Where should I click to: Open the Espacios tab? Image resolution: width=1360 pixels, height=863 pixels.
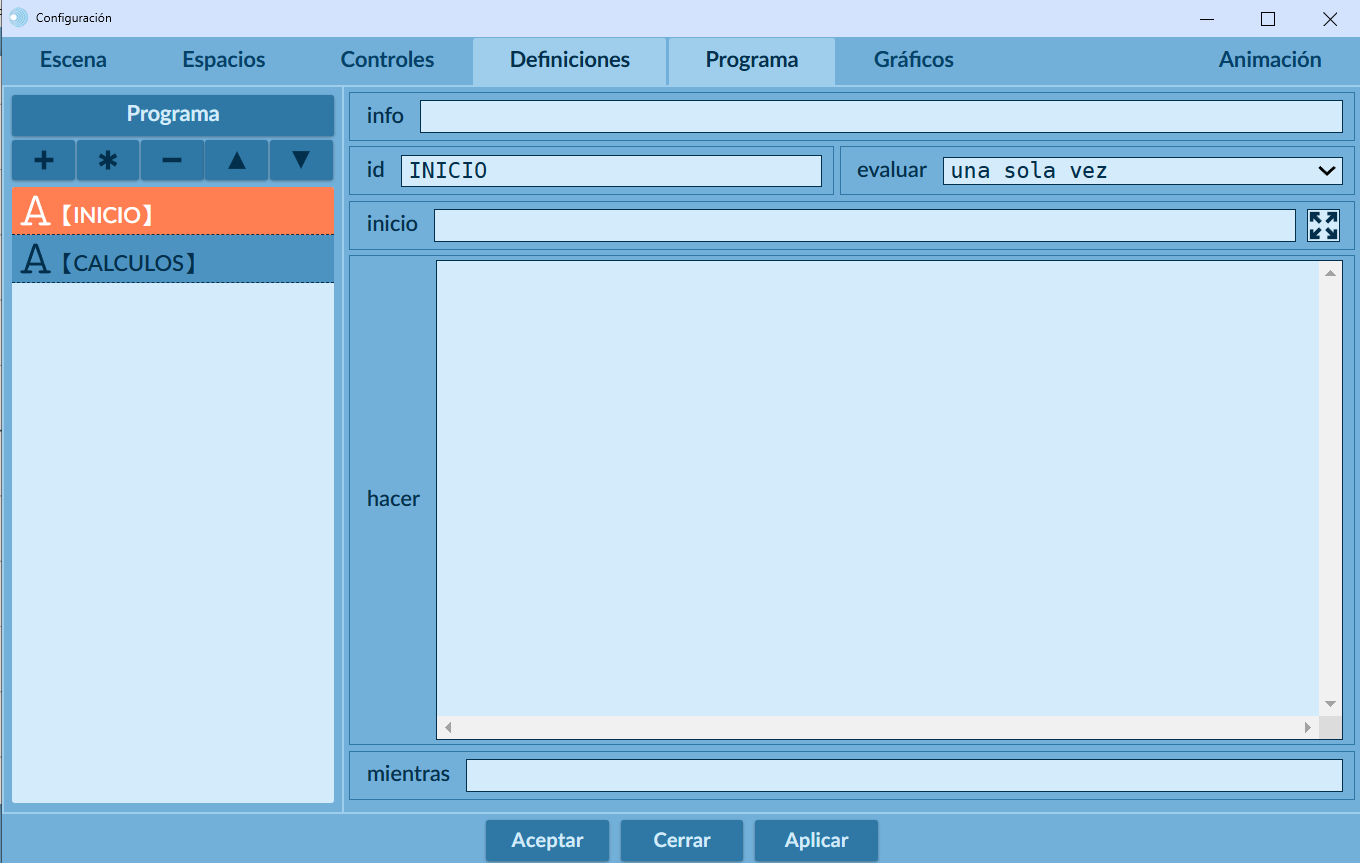tap(224, 60)
